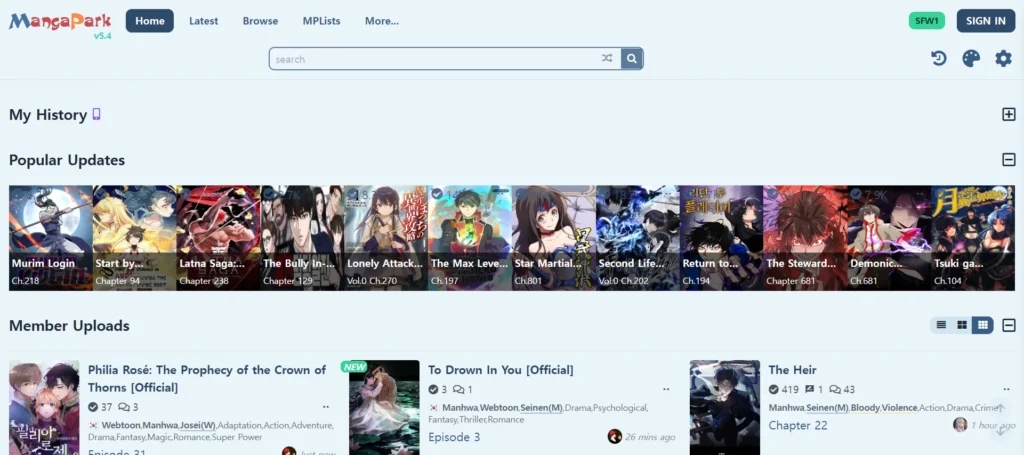Focus the search input field

tap(434, 59)
